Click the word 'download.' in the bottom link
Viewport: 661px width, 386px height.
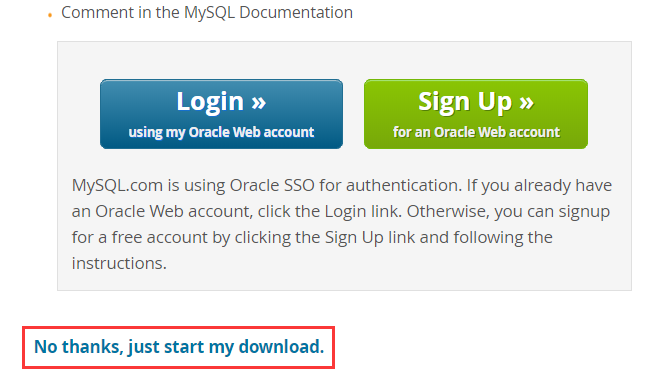pos(281,347)
